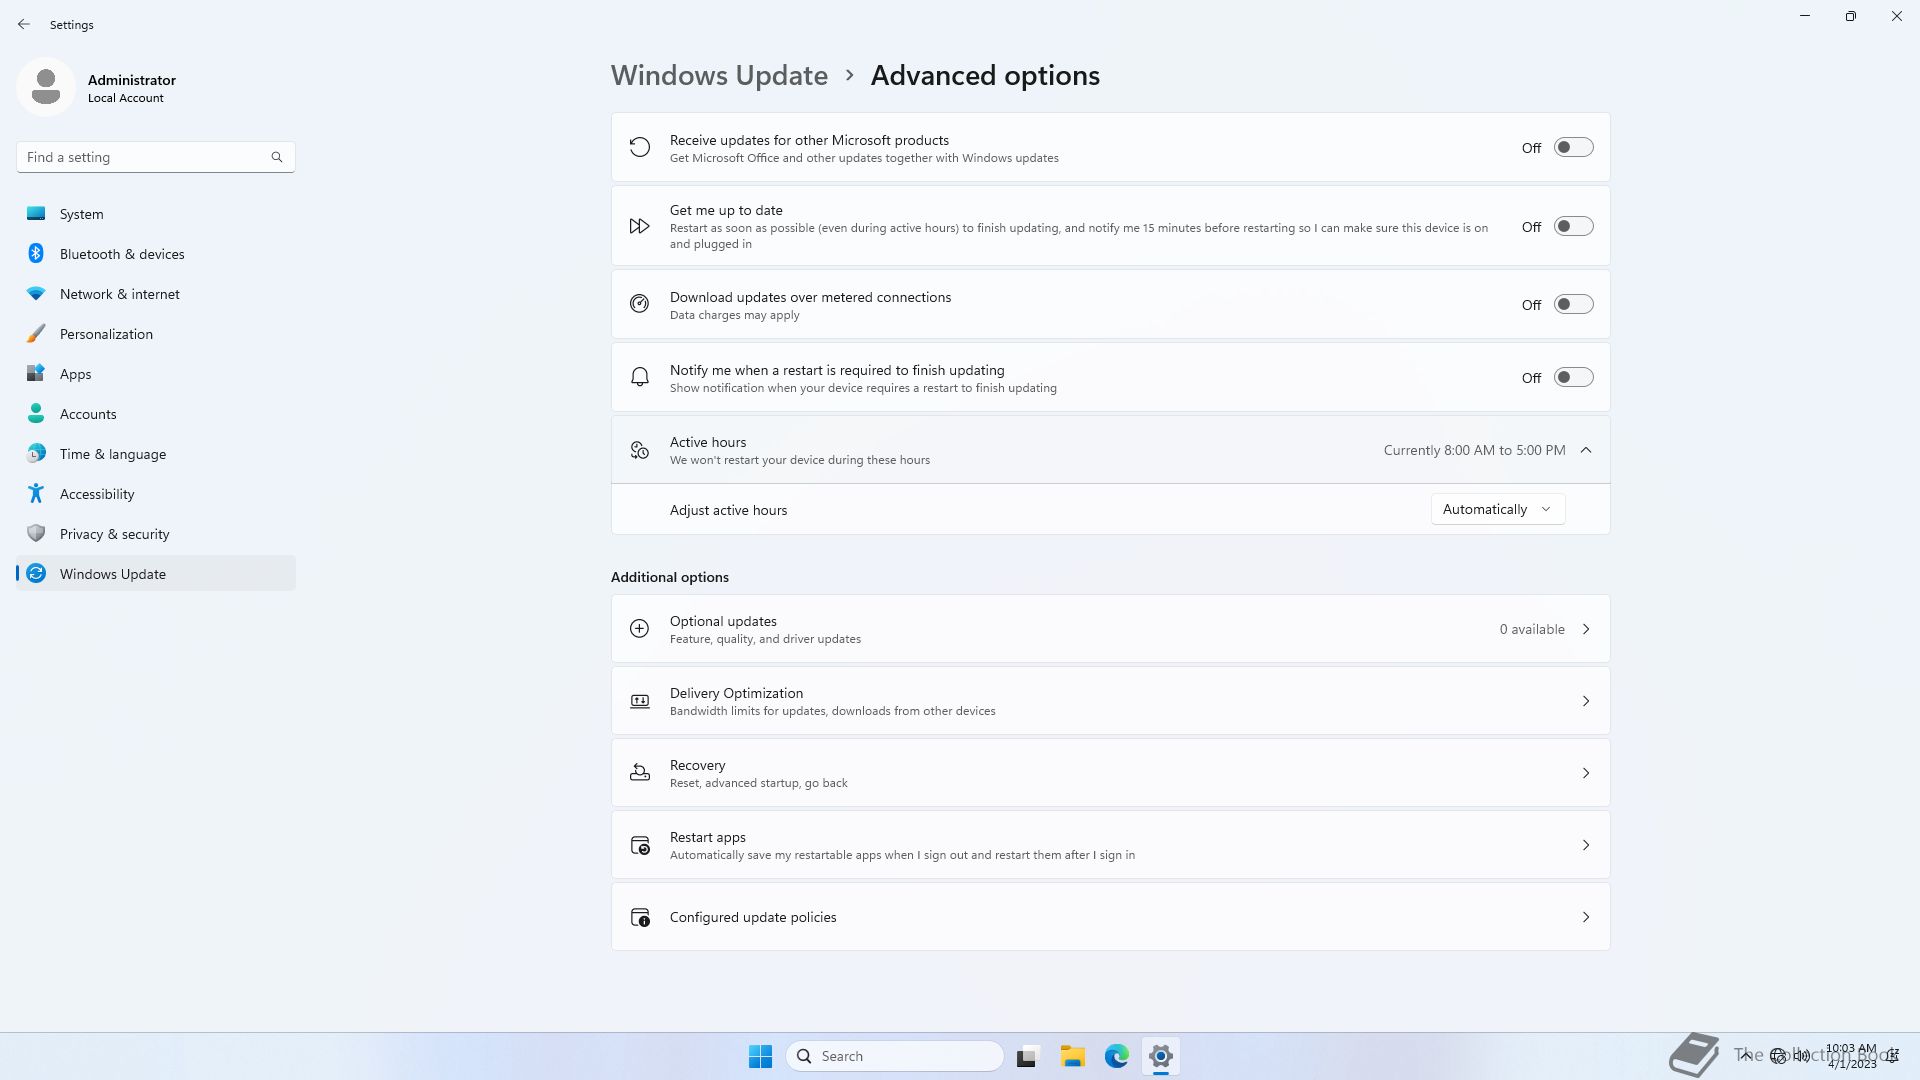Screen dimensions: 1920x1080
Task: Go to Bluetooth & devices
Action: [x=156, y=254]
